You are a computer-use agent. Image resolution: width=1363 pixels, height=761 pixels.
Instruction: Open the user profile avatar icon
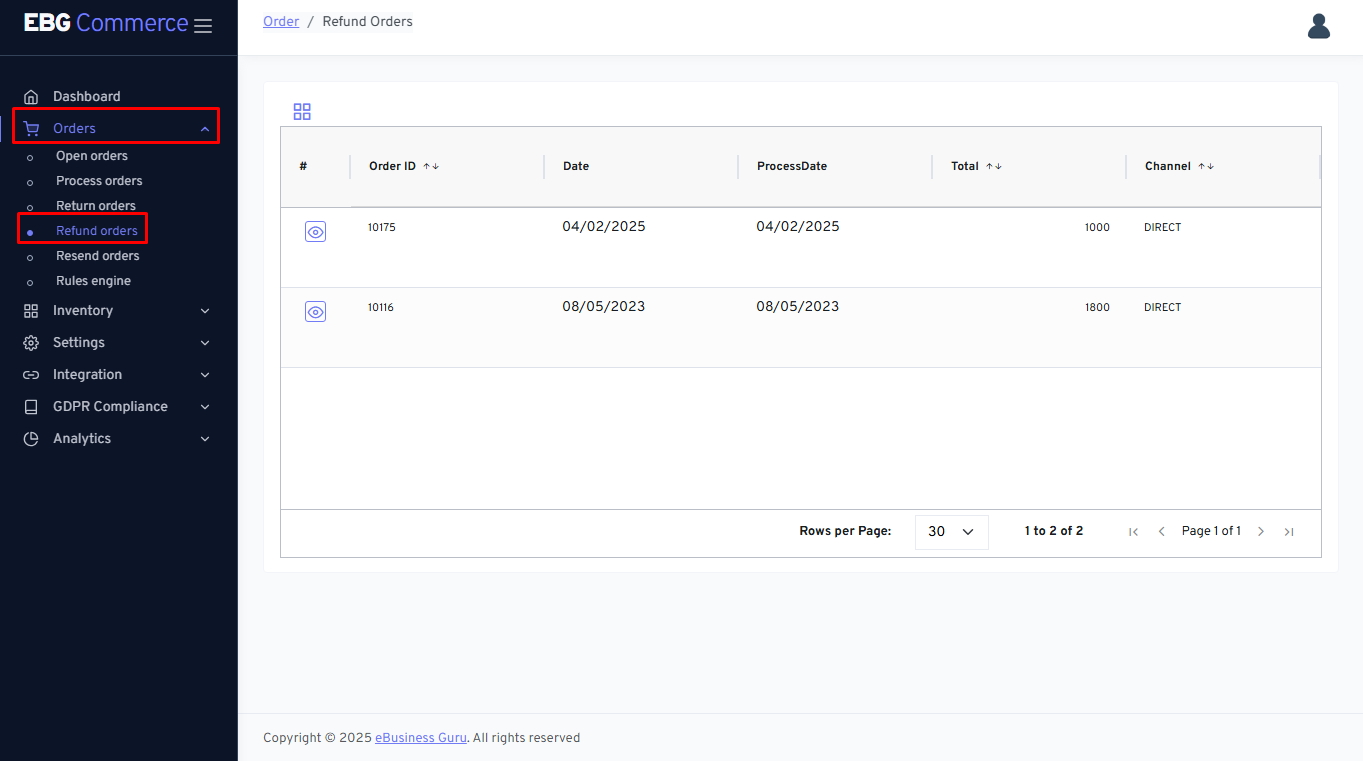1318,26
